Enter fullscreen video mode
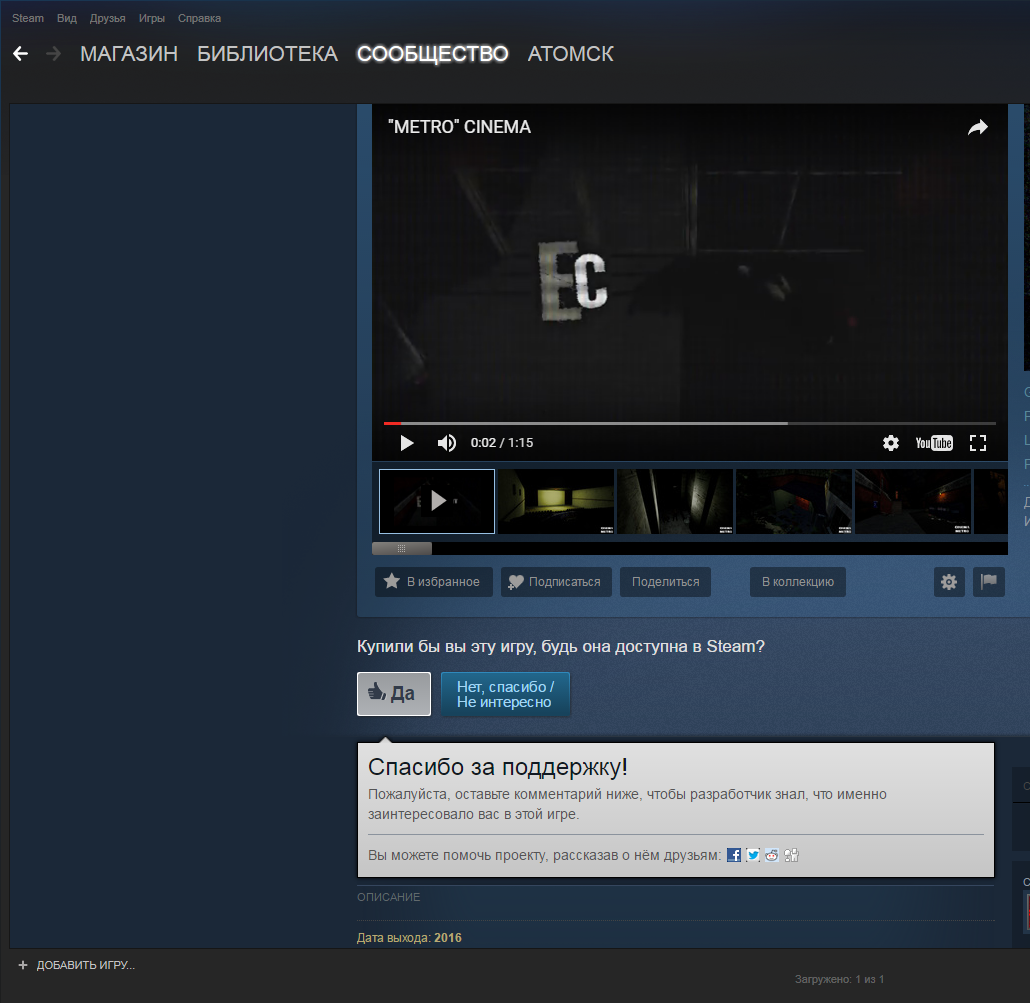The height and width of the screenshot is (1003, 1030). coord(977,443)
